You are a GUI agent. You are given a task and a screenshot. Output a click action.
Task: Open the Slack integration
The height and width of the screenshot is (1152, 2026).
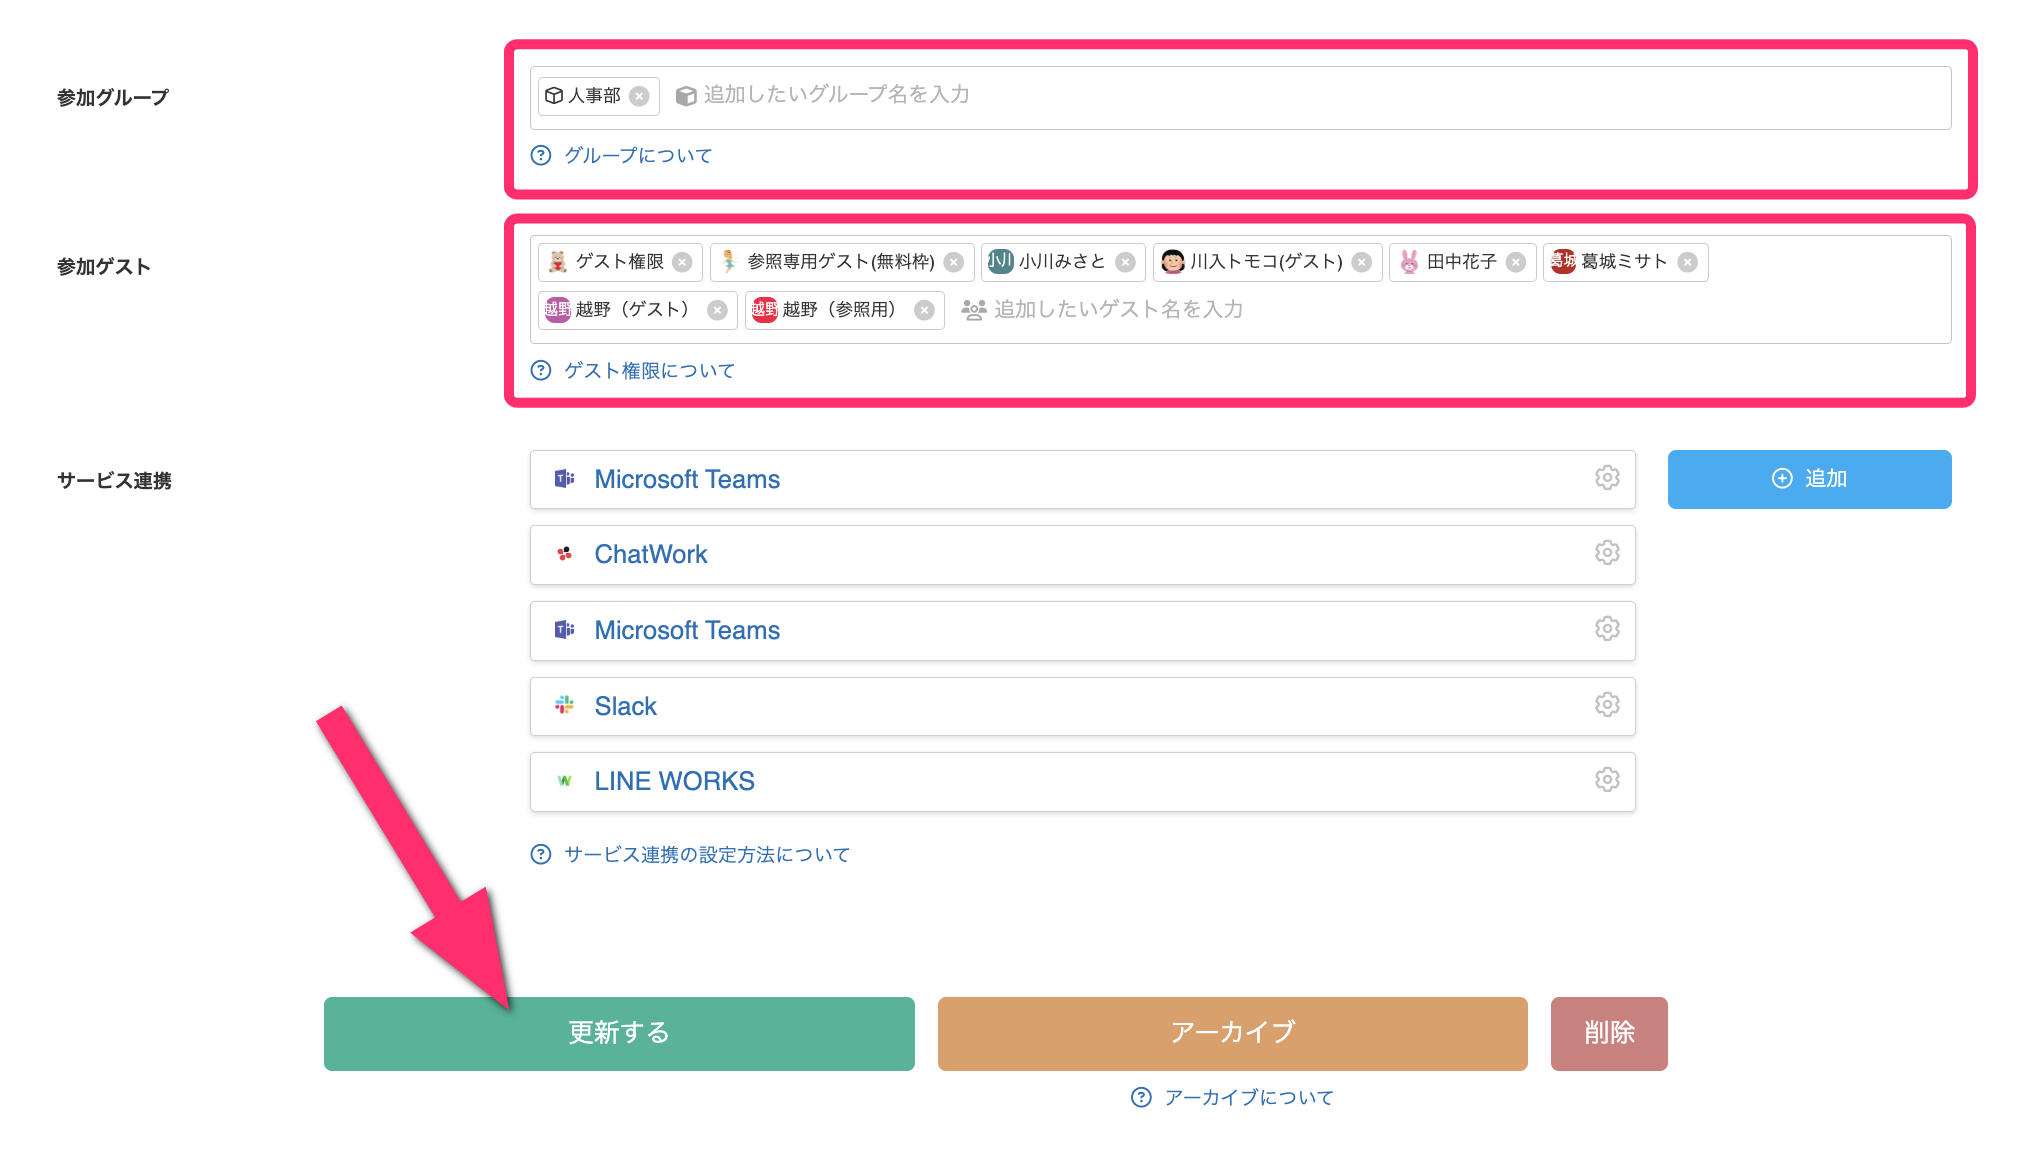1083,707
